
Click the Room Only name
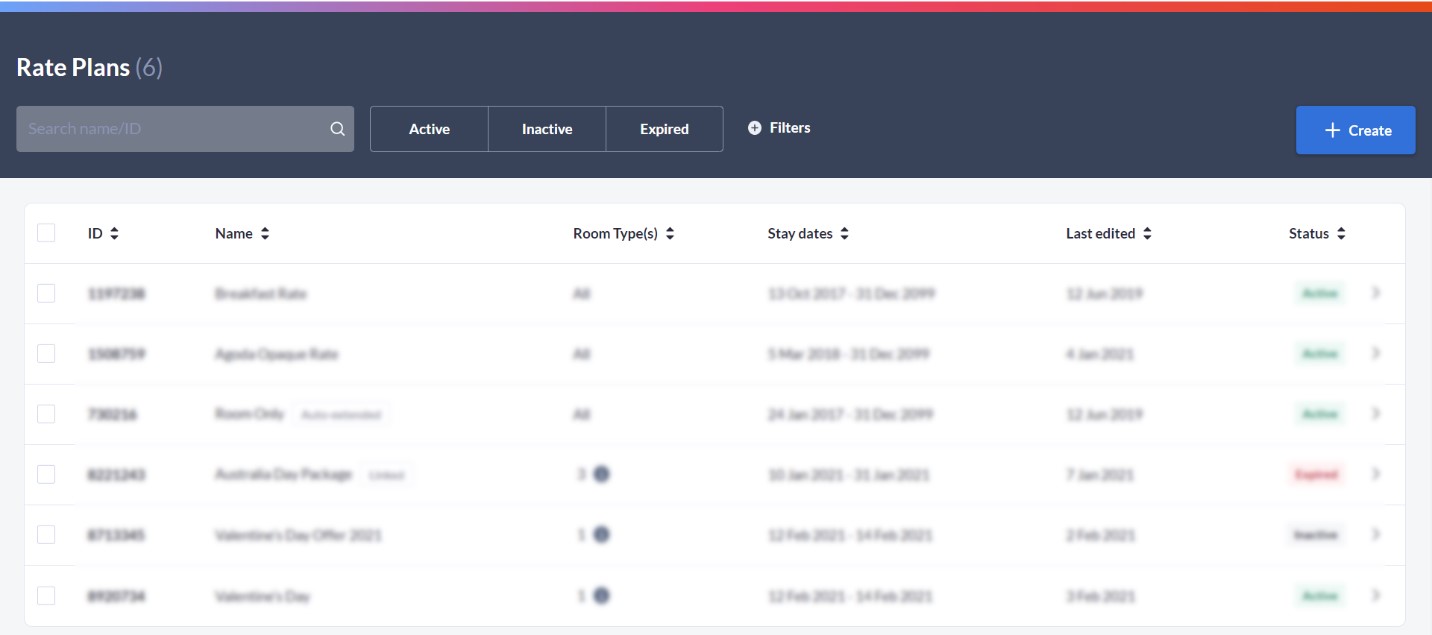[x=250, y=413]
